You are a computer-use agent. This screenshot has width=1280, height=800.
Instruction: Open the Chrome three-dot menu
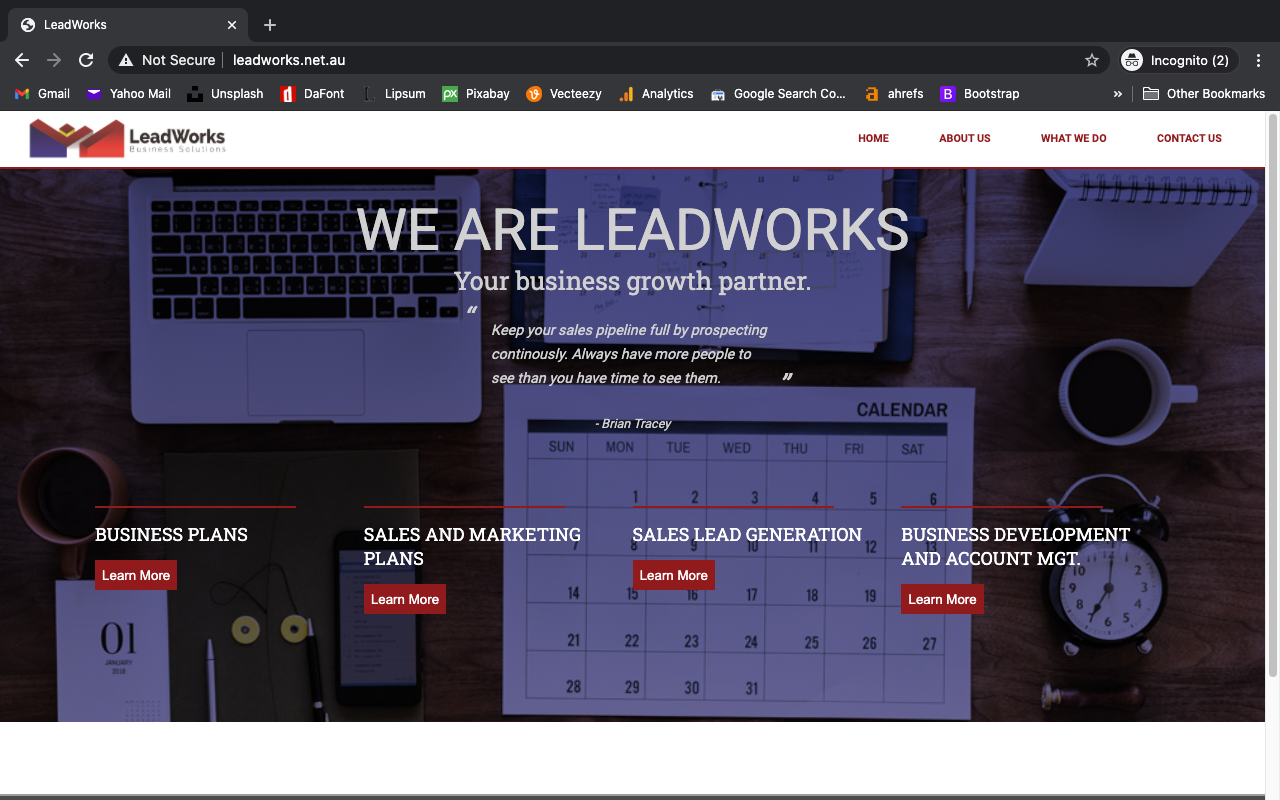click(1258, 60)
